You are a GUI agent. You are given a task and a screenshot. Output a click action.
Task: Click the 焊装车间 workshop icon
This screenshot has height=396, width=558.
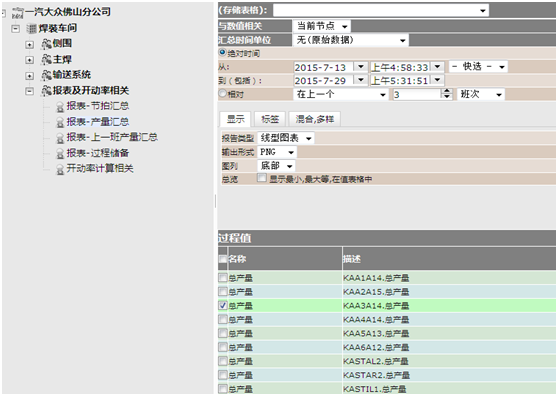point(31,28)
